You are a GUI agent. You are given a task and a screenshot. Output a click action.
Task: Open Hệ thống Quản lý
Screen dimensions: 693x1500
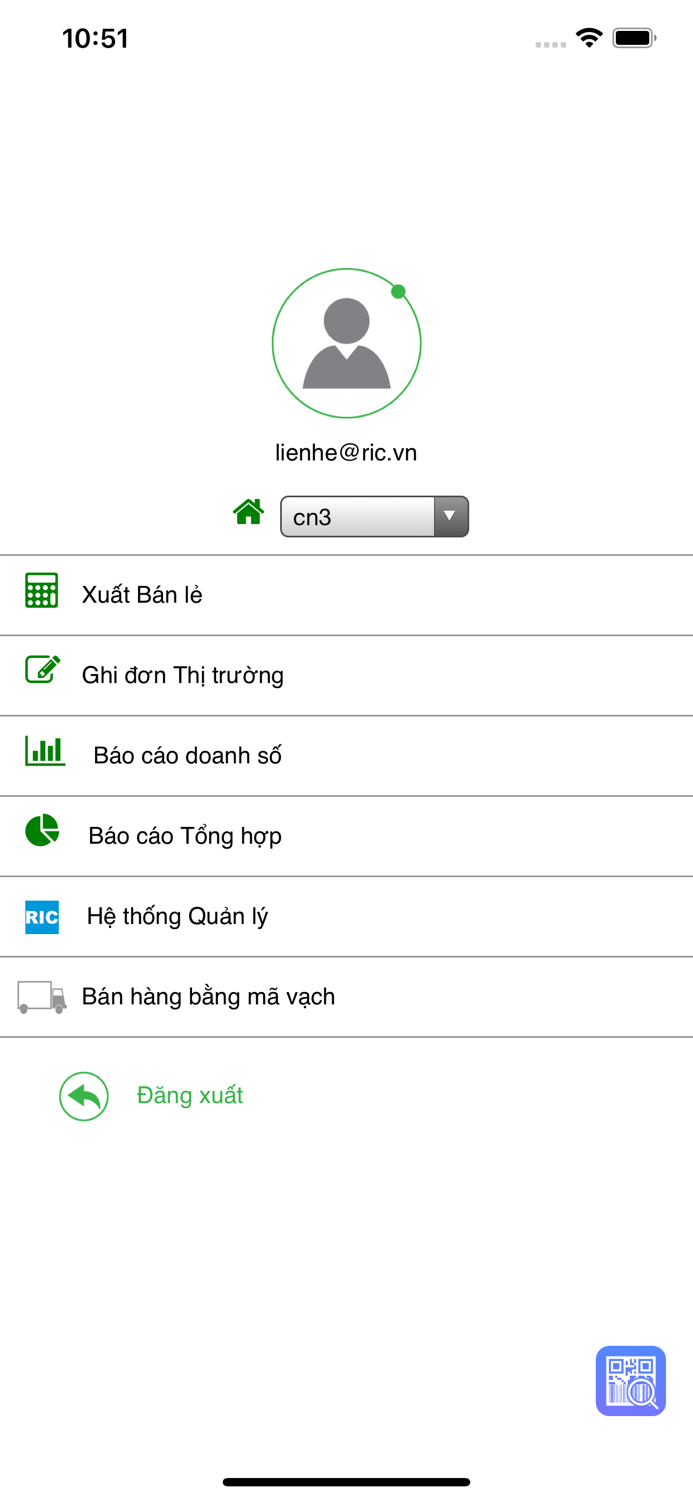pos(177,916)
